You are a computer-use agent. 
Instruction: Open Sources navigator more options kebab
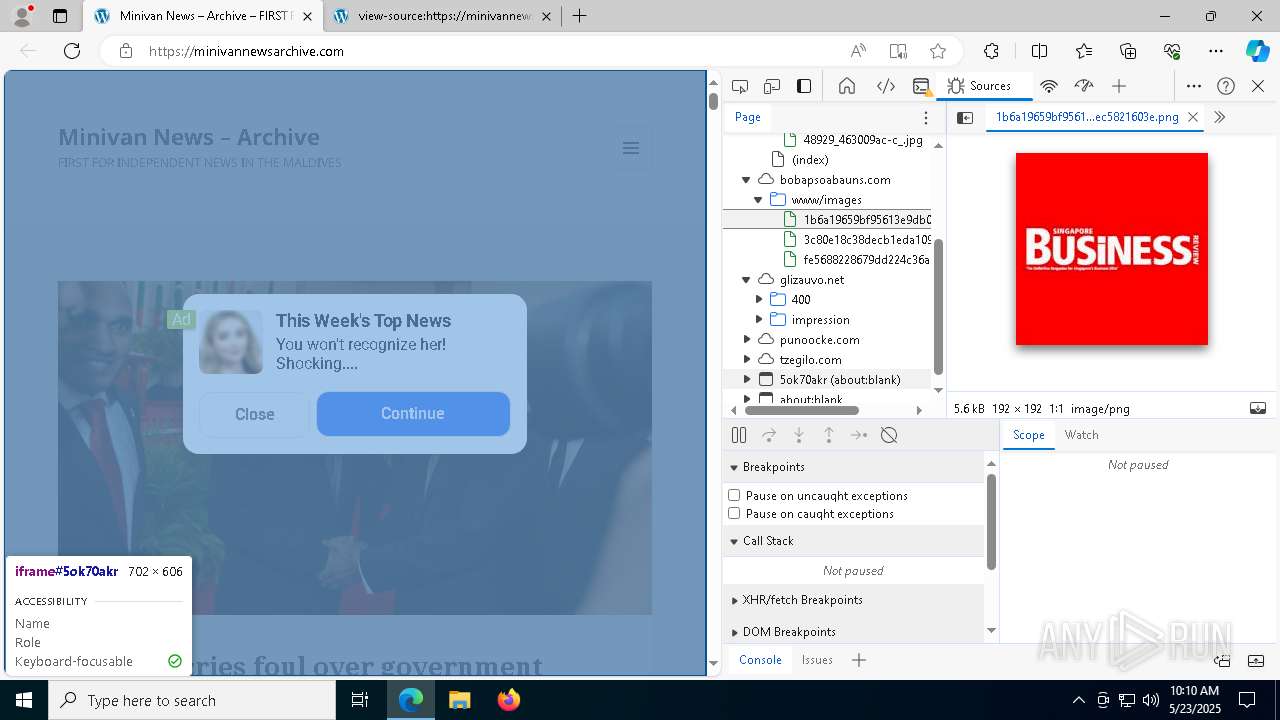click(926, 117)
